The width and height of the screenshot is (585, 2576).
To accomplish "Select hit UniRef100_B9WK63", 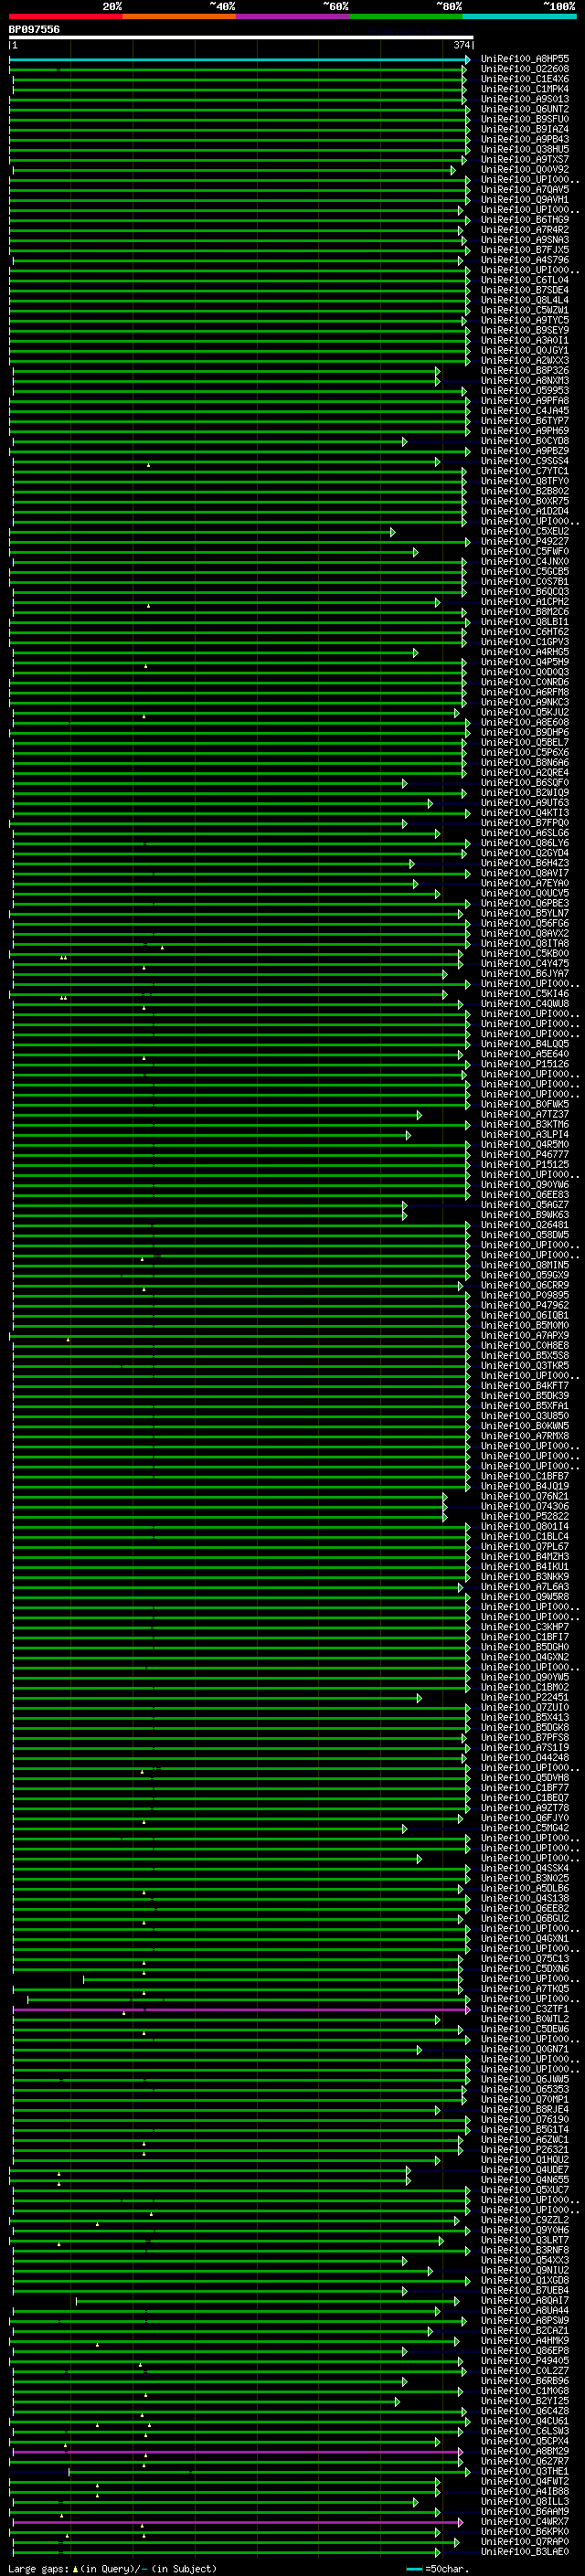I will (525, 1214).
